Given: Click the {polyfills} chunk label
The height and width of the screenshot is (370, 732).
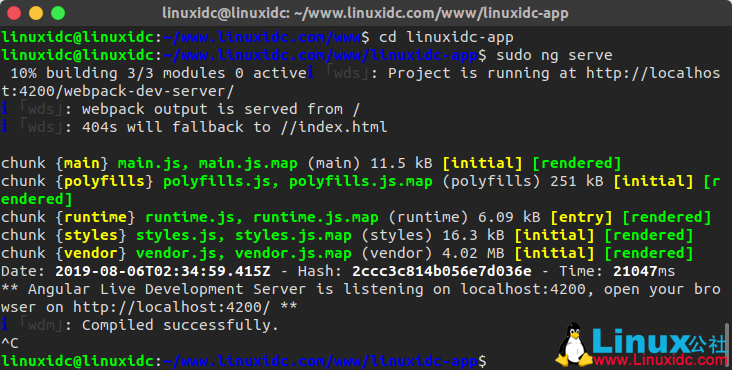Looking at the screenshot, I should pos(105,181).
